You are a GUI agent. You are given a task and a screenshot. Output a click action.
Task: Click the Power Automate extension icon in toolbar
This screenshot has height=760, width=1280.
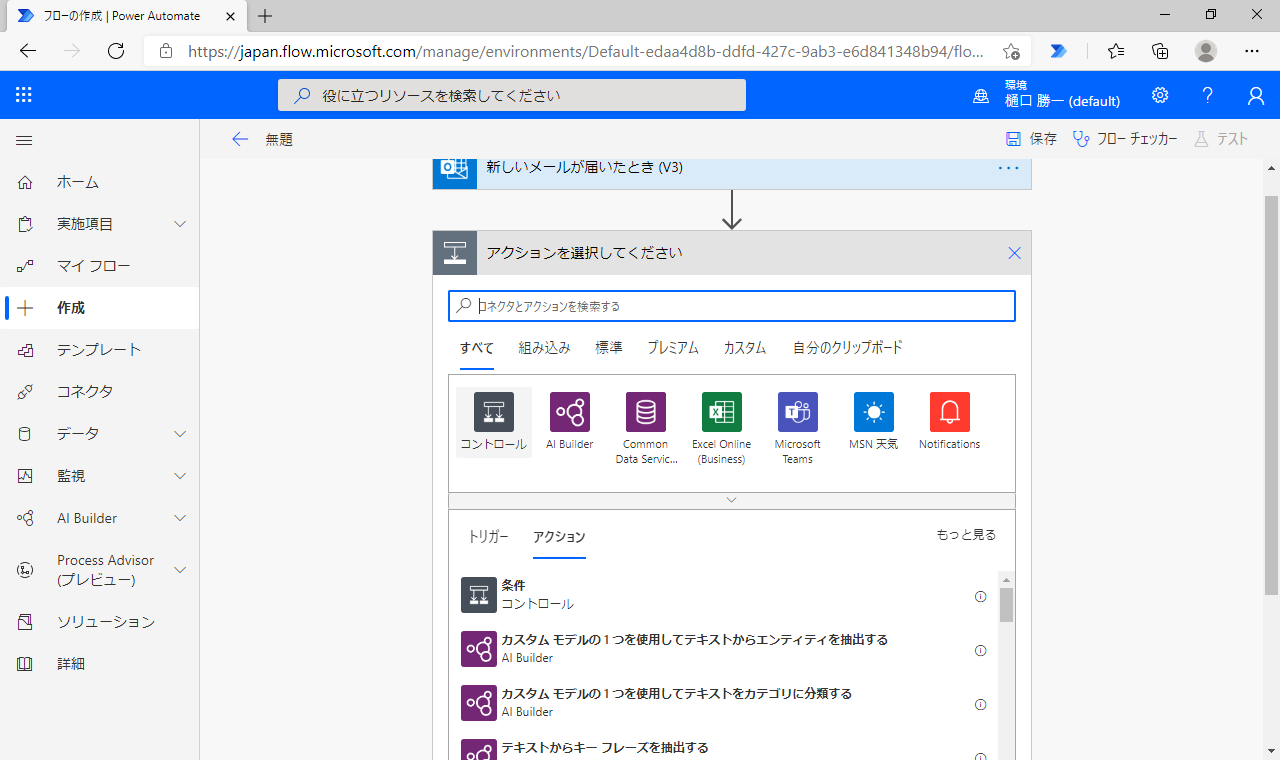1059,51
